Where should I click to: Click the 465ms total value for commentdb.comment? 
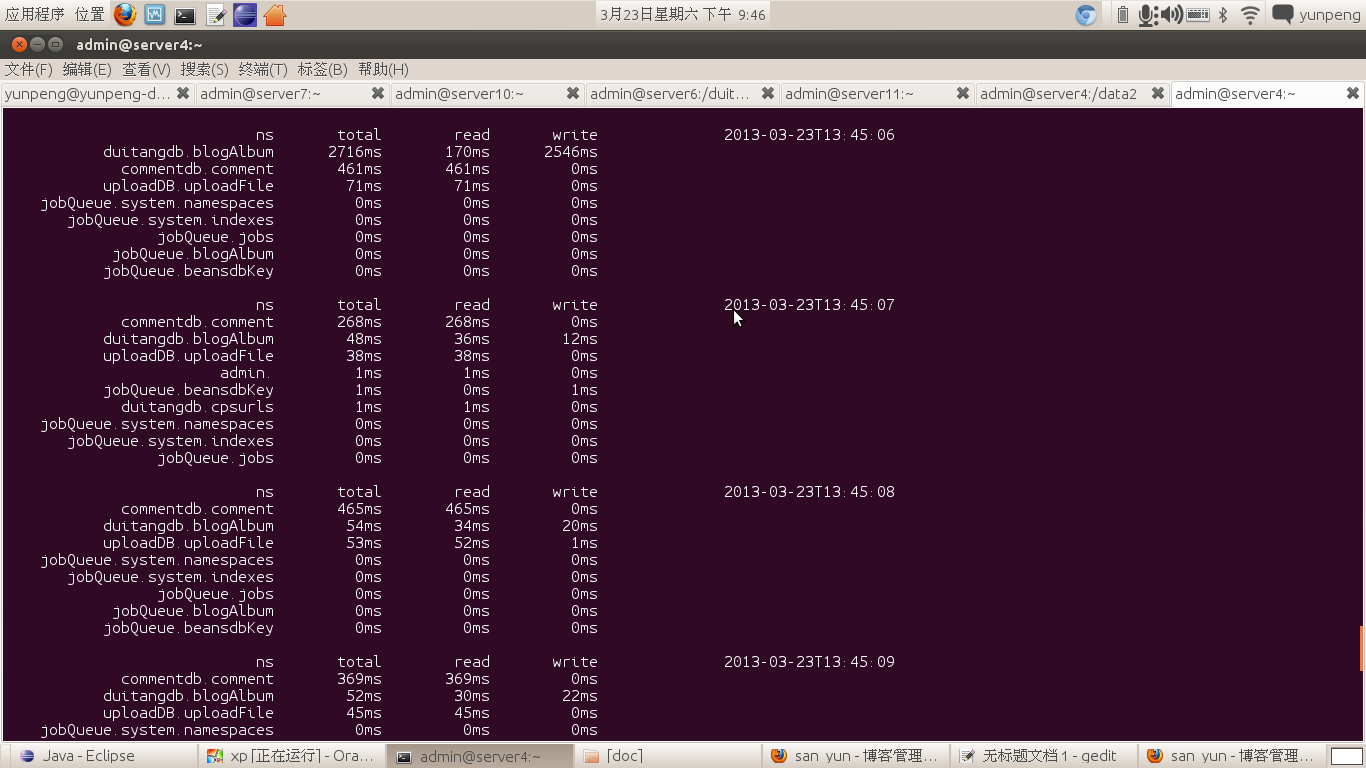pos(359,509)
